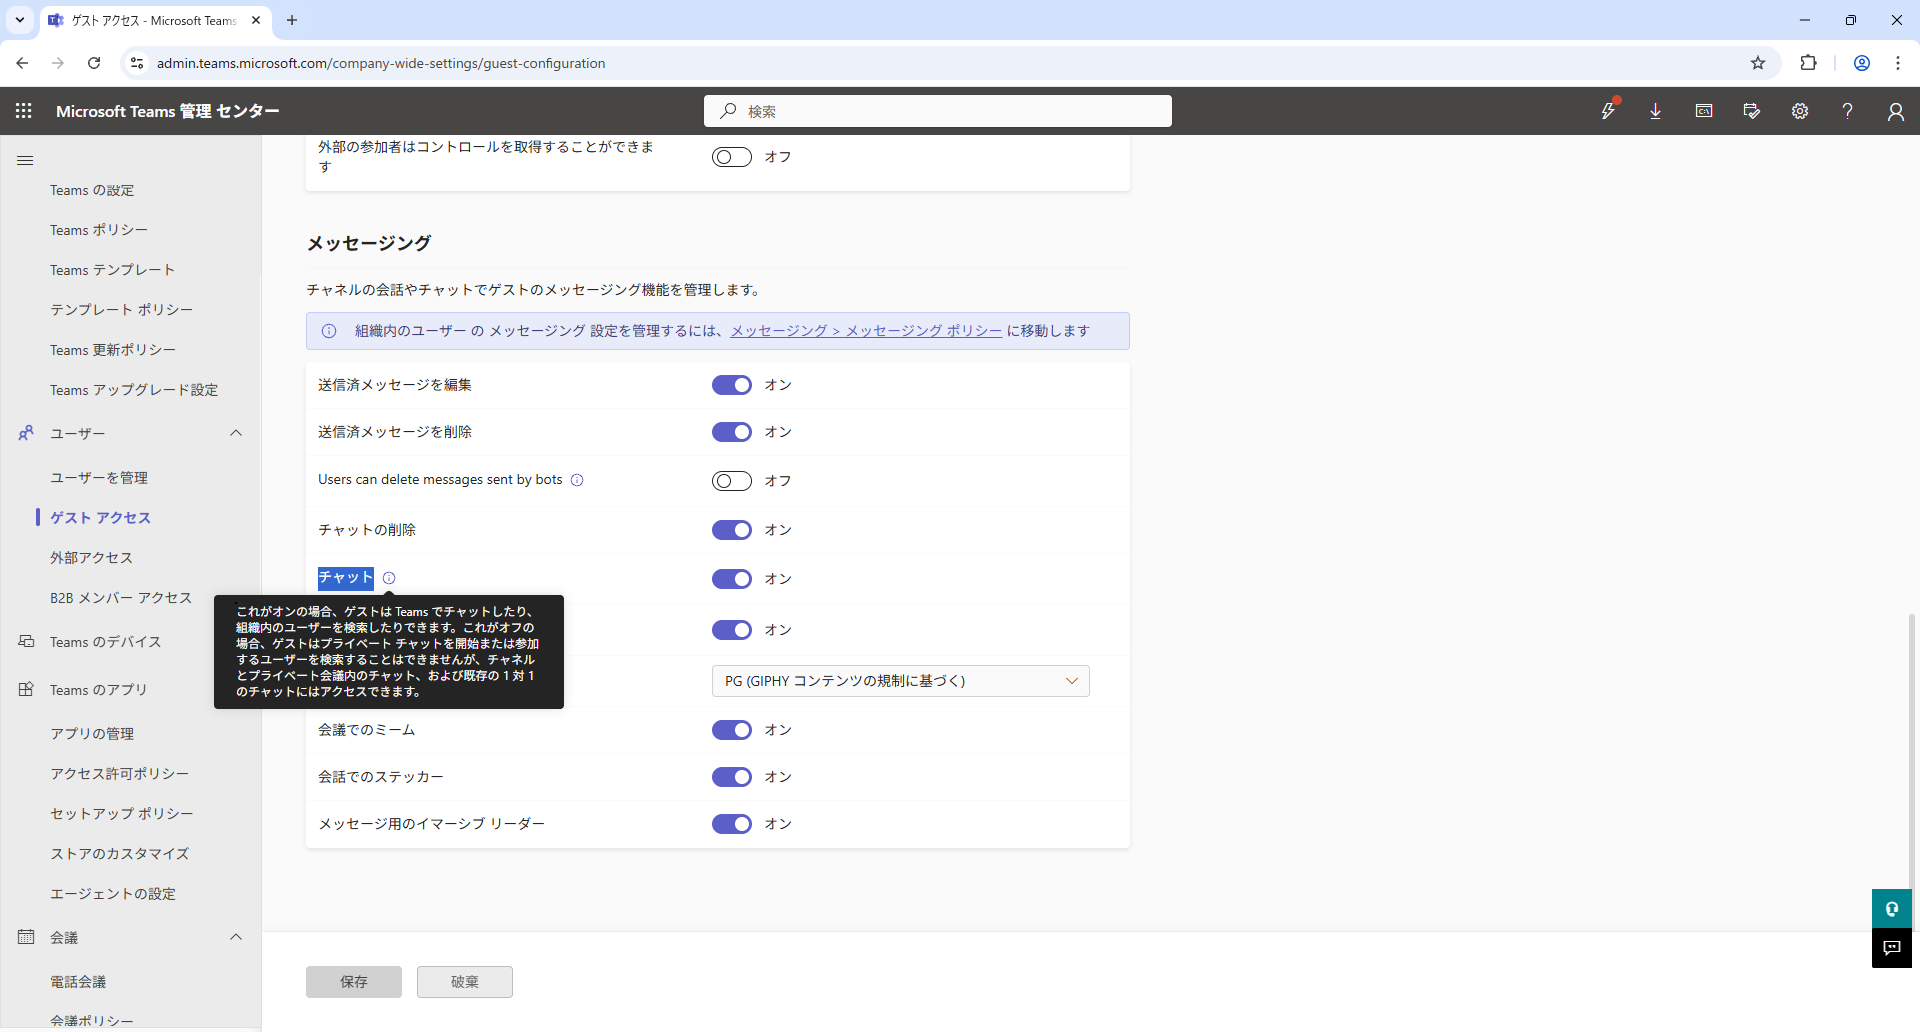This screenshot has height=1032, width=1920.
Task: Click the page vertical scrollbar thumb
Action: point(1913,750)
